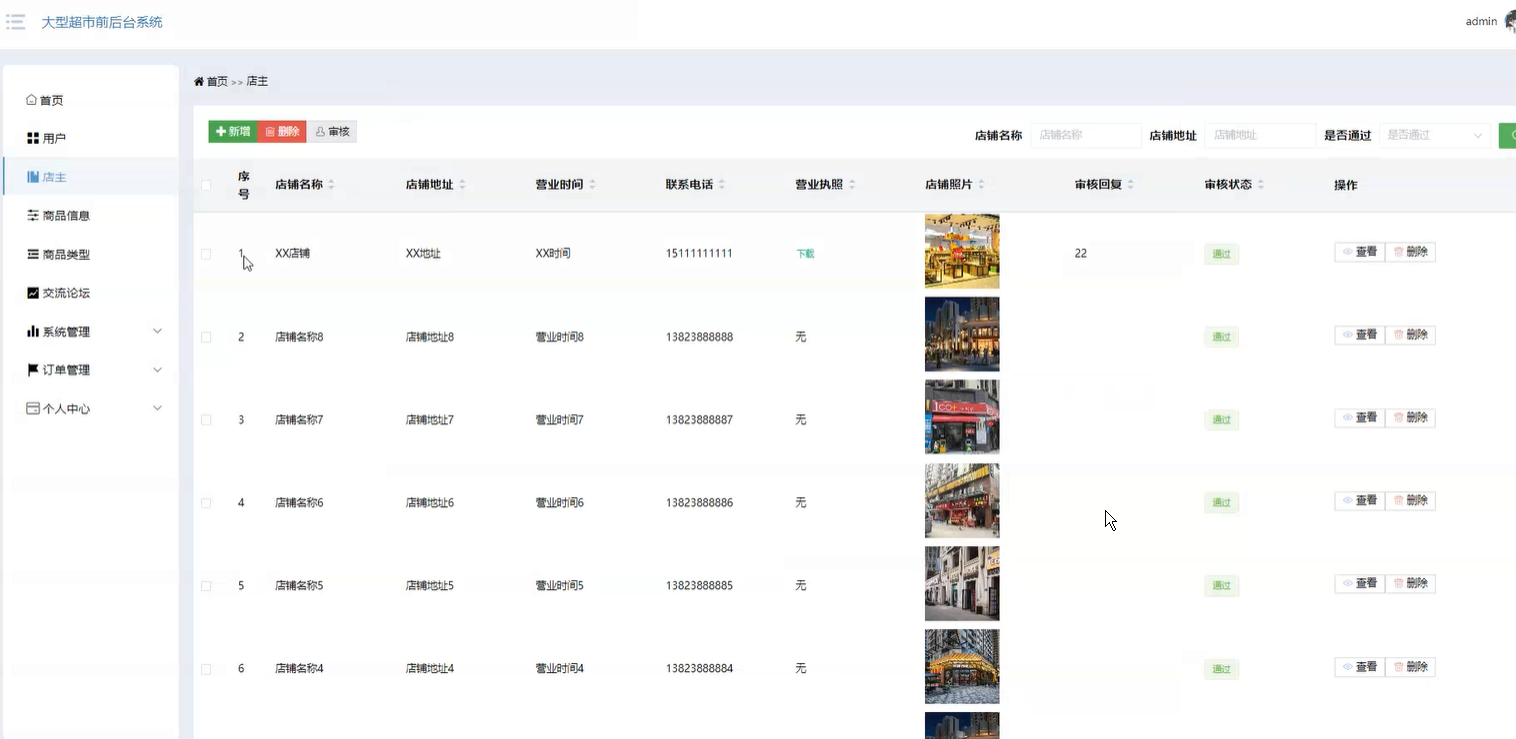Check the row checkbox for XX店铺
The image size is (1516, 739).
tap(207, 252)
